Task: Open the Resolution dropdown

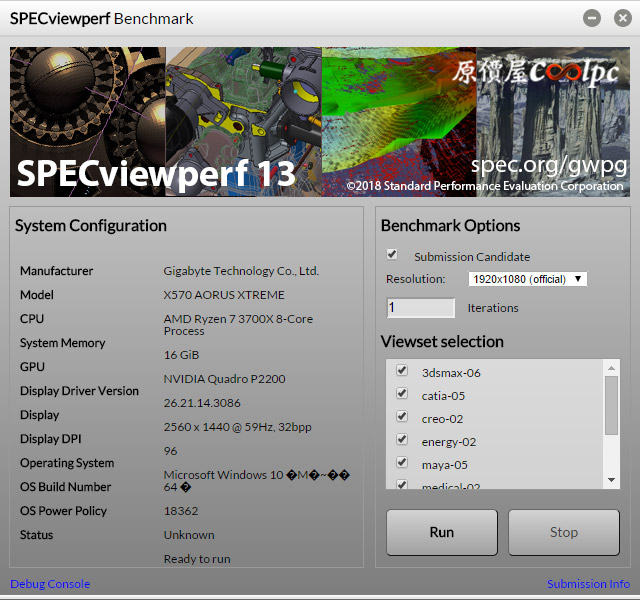Action: click(x=527, y=279)
